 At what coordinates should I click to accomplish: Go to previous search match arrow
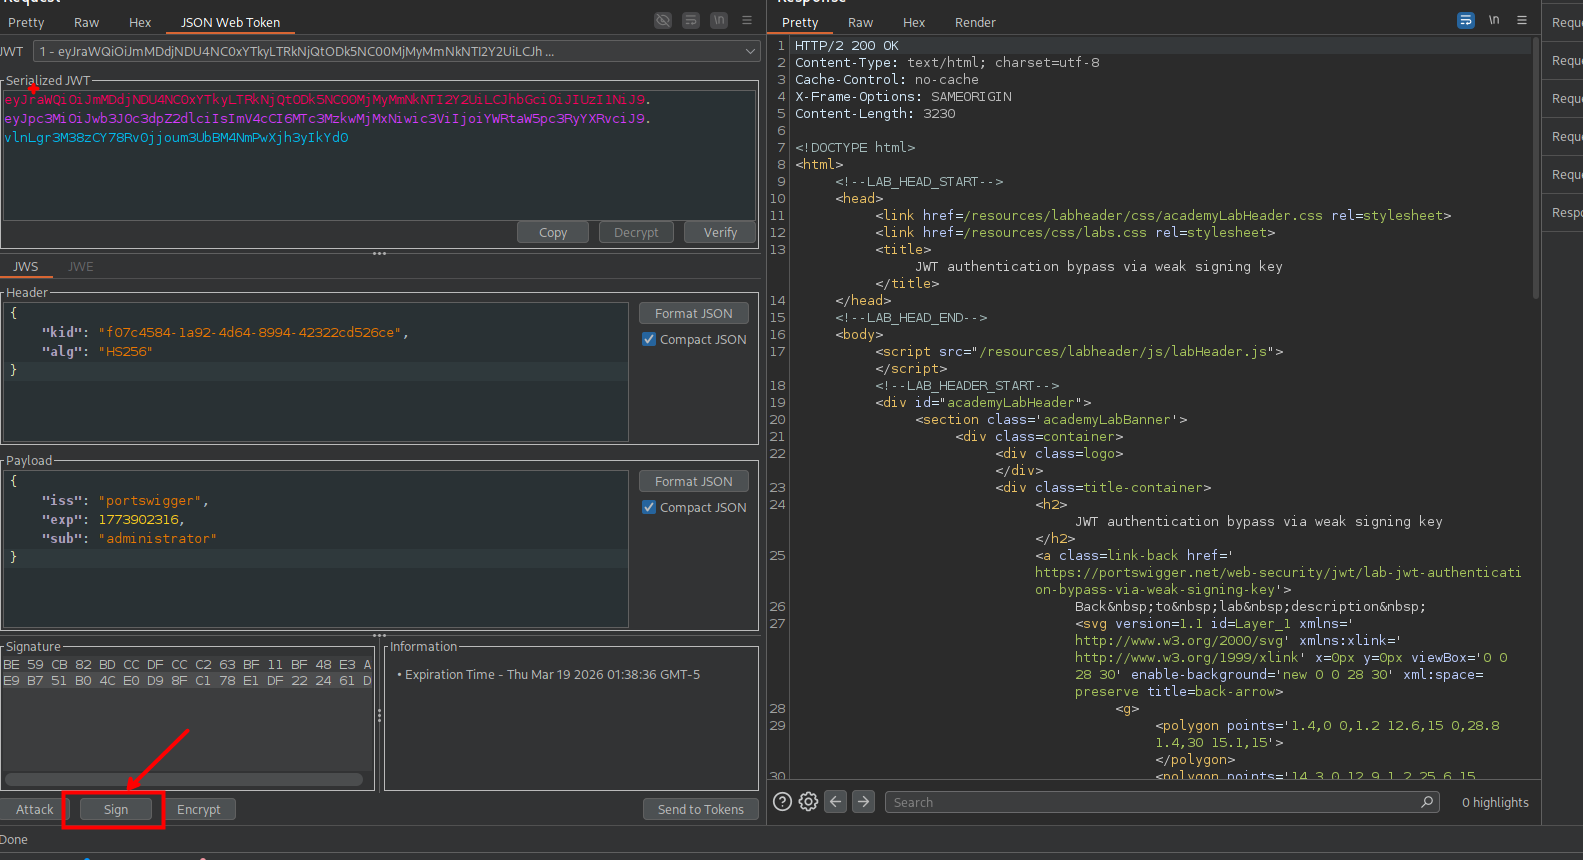[836, 802]
